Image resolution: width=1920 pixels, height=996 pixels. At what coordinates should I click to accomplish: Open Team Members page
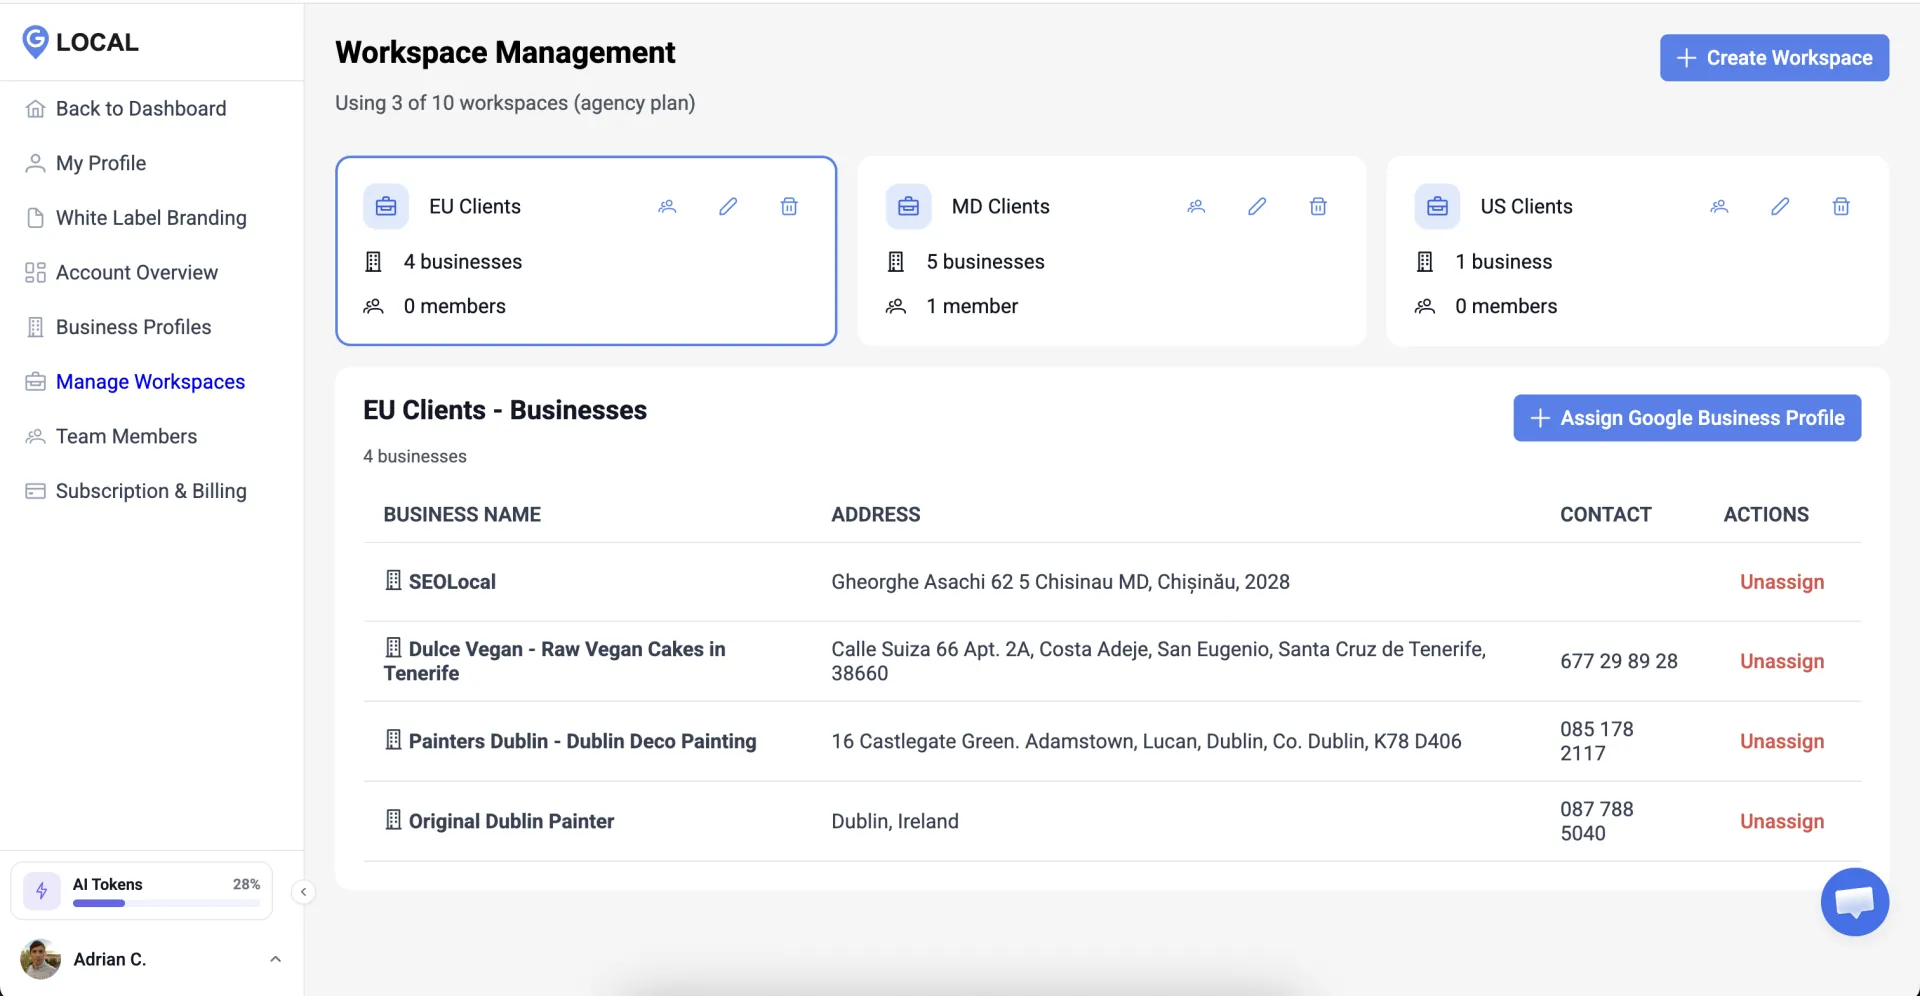pos(126,437)
